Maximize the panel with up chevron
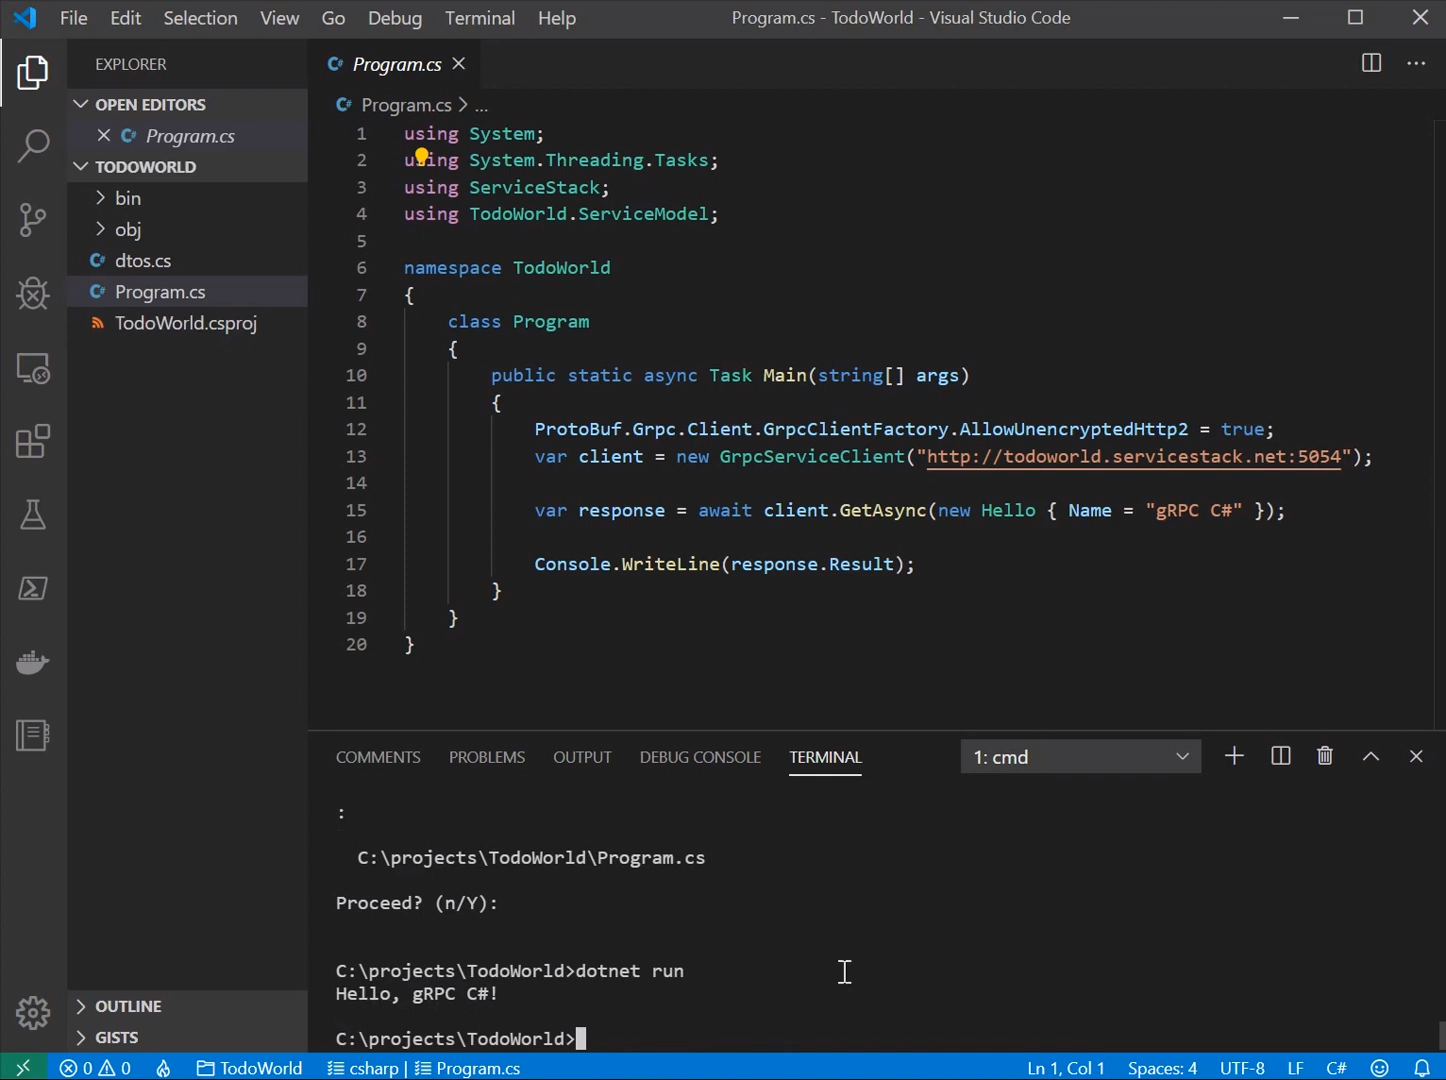The width and height of the screenshot is (1446, 1080). (1371, 757)
